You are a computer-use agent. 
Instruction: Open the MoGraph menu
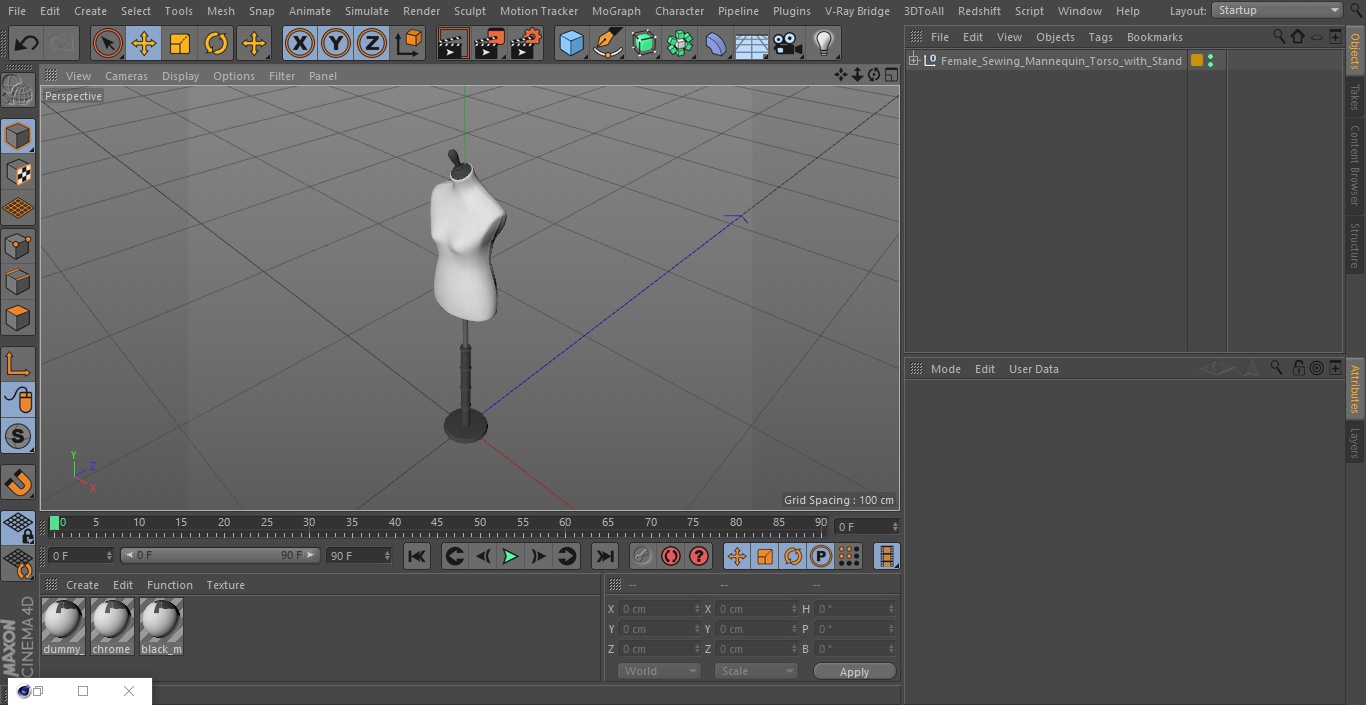616,11
